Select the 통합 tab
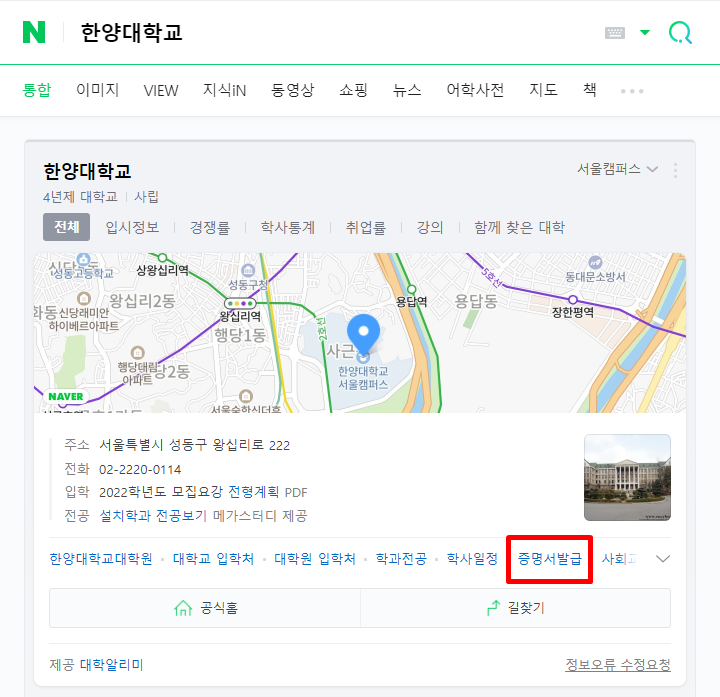The width and height of the screenshot is (720, 697). (37, 90)
